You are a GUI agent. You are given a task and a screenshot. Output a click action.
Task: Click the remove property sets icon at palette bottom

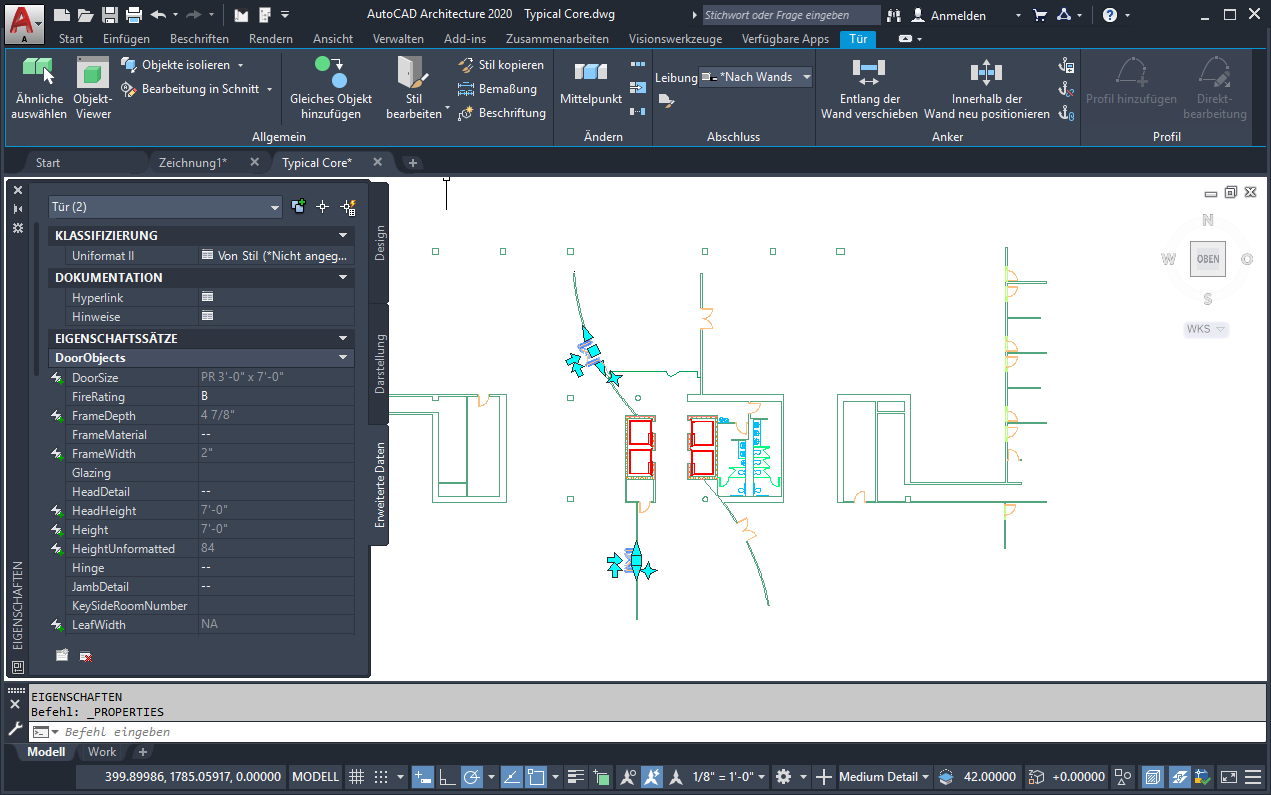coord(86,656)
